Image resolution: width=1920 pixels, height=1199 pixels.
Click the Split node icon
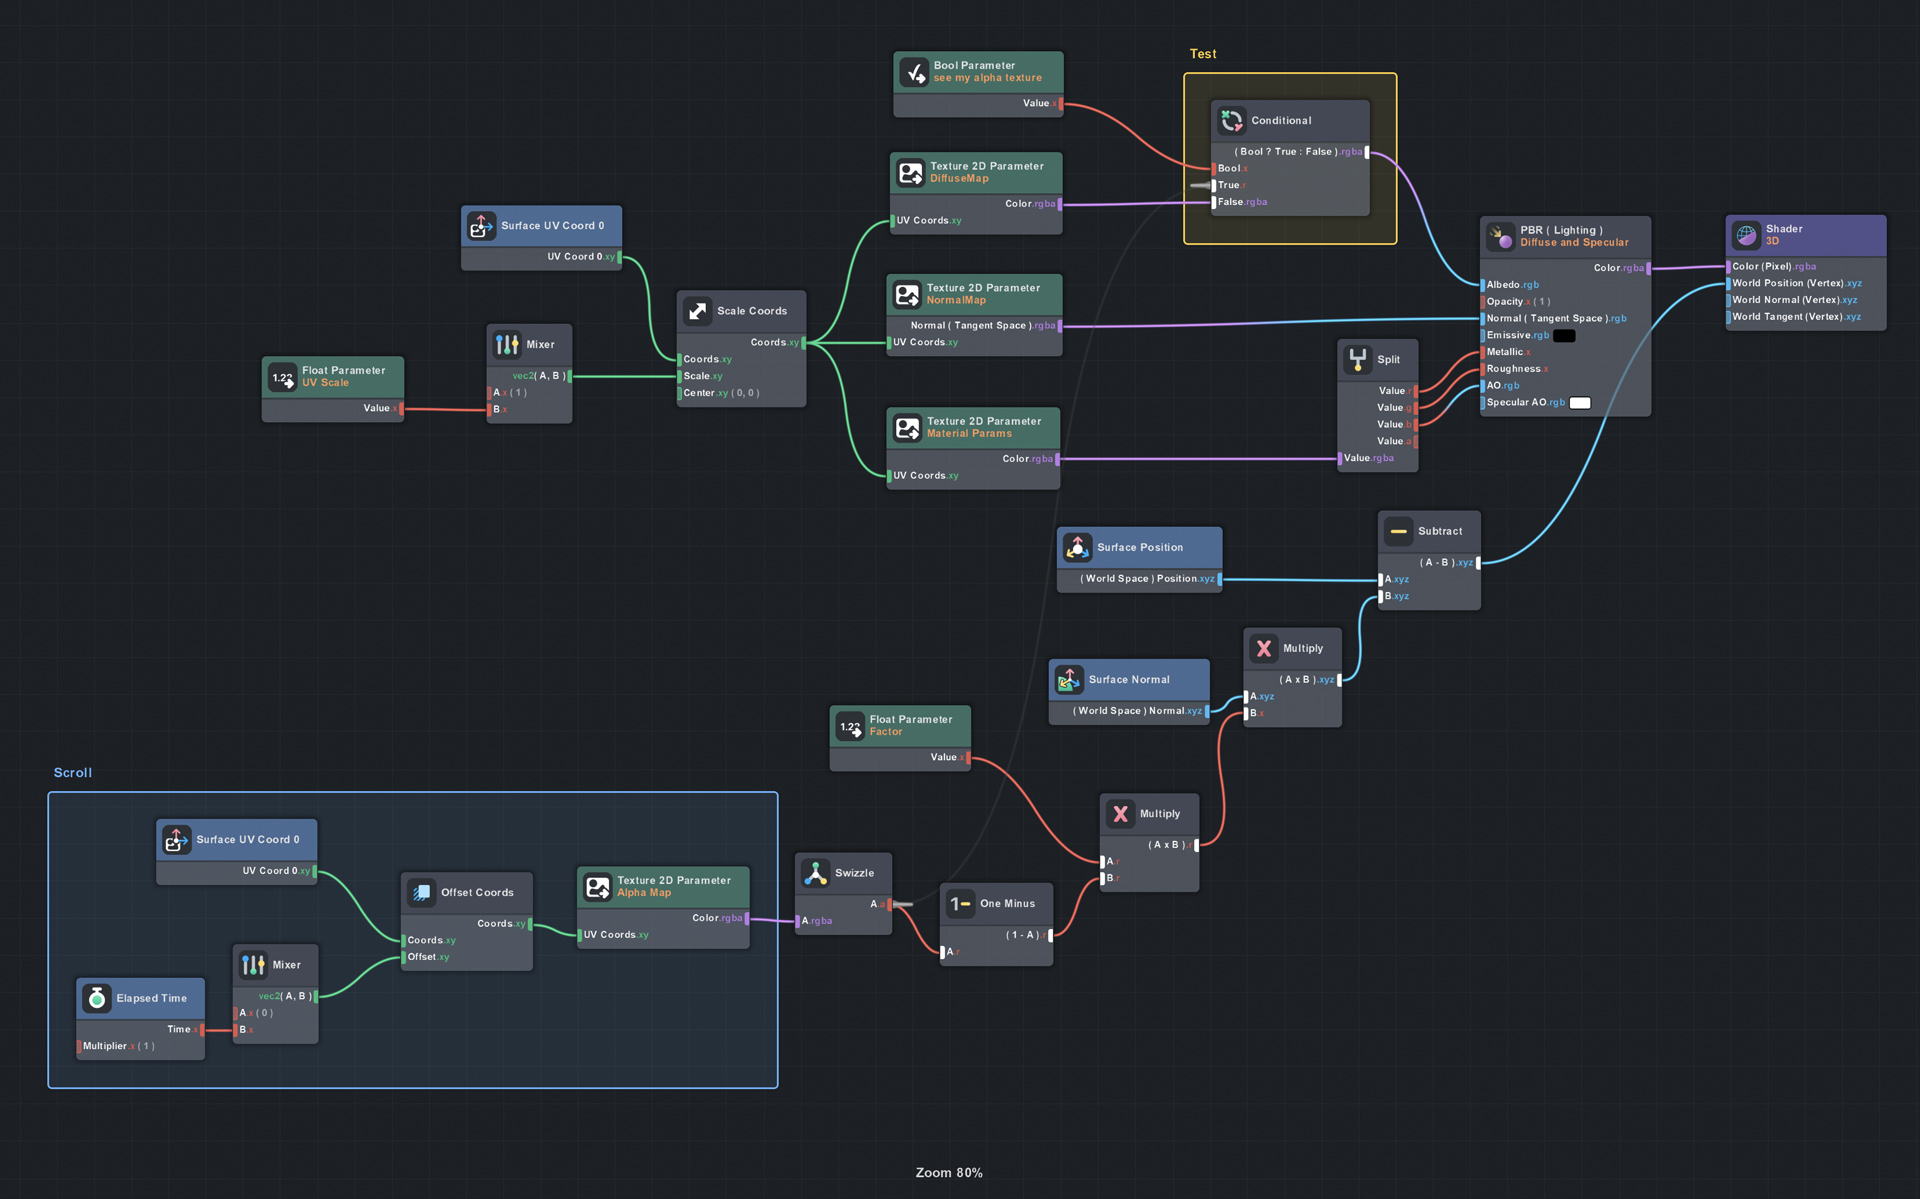(x=1357, y=360)
